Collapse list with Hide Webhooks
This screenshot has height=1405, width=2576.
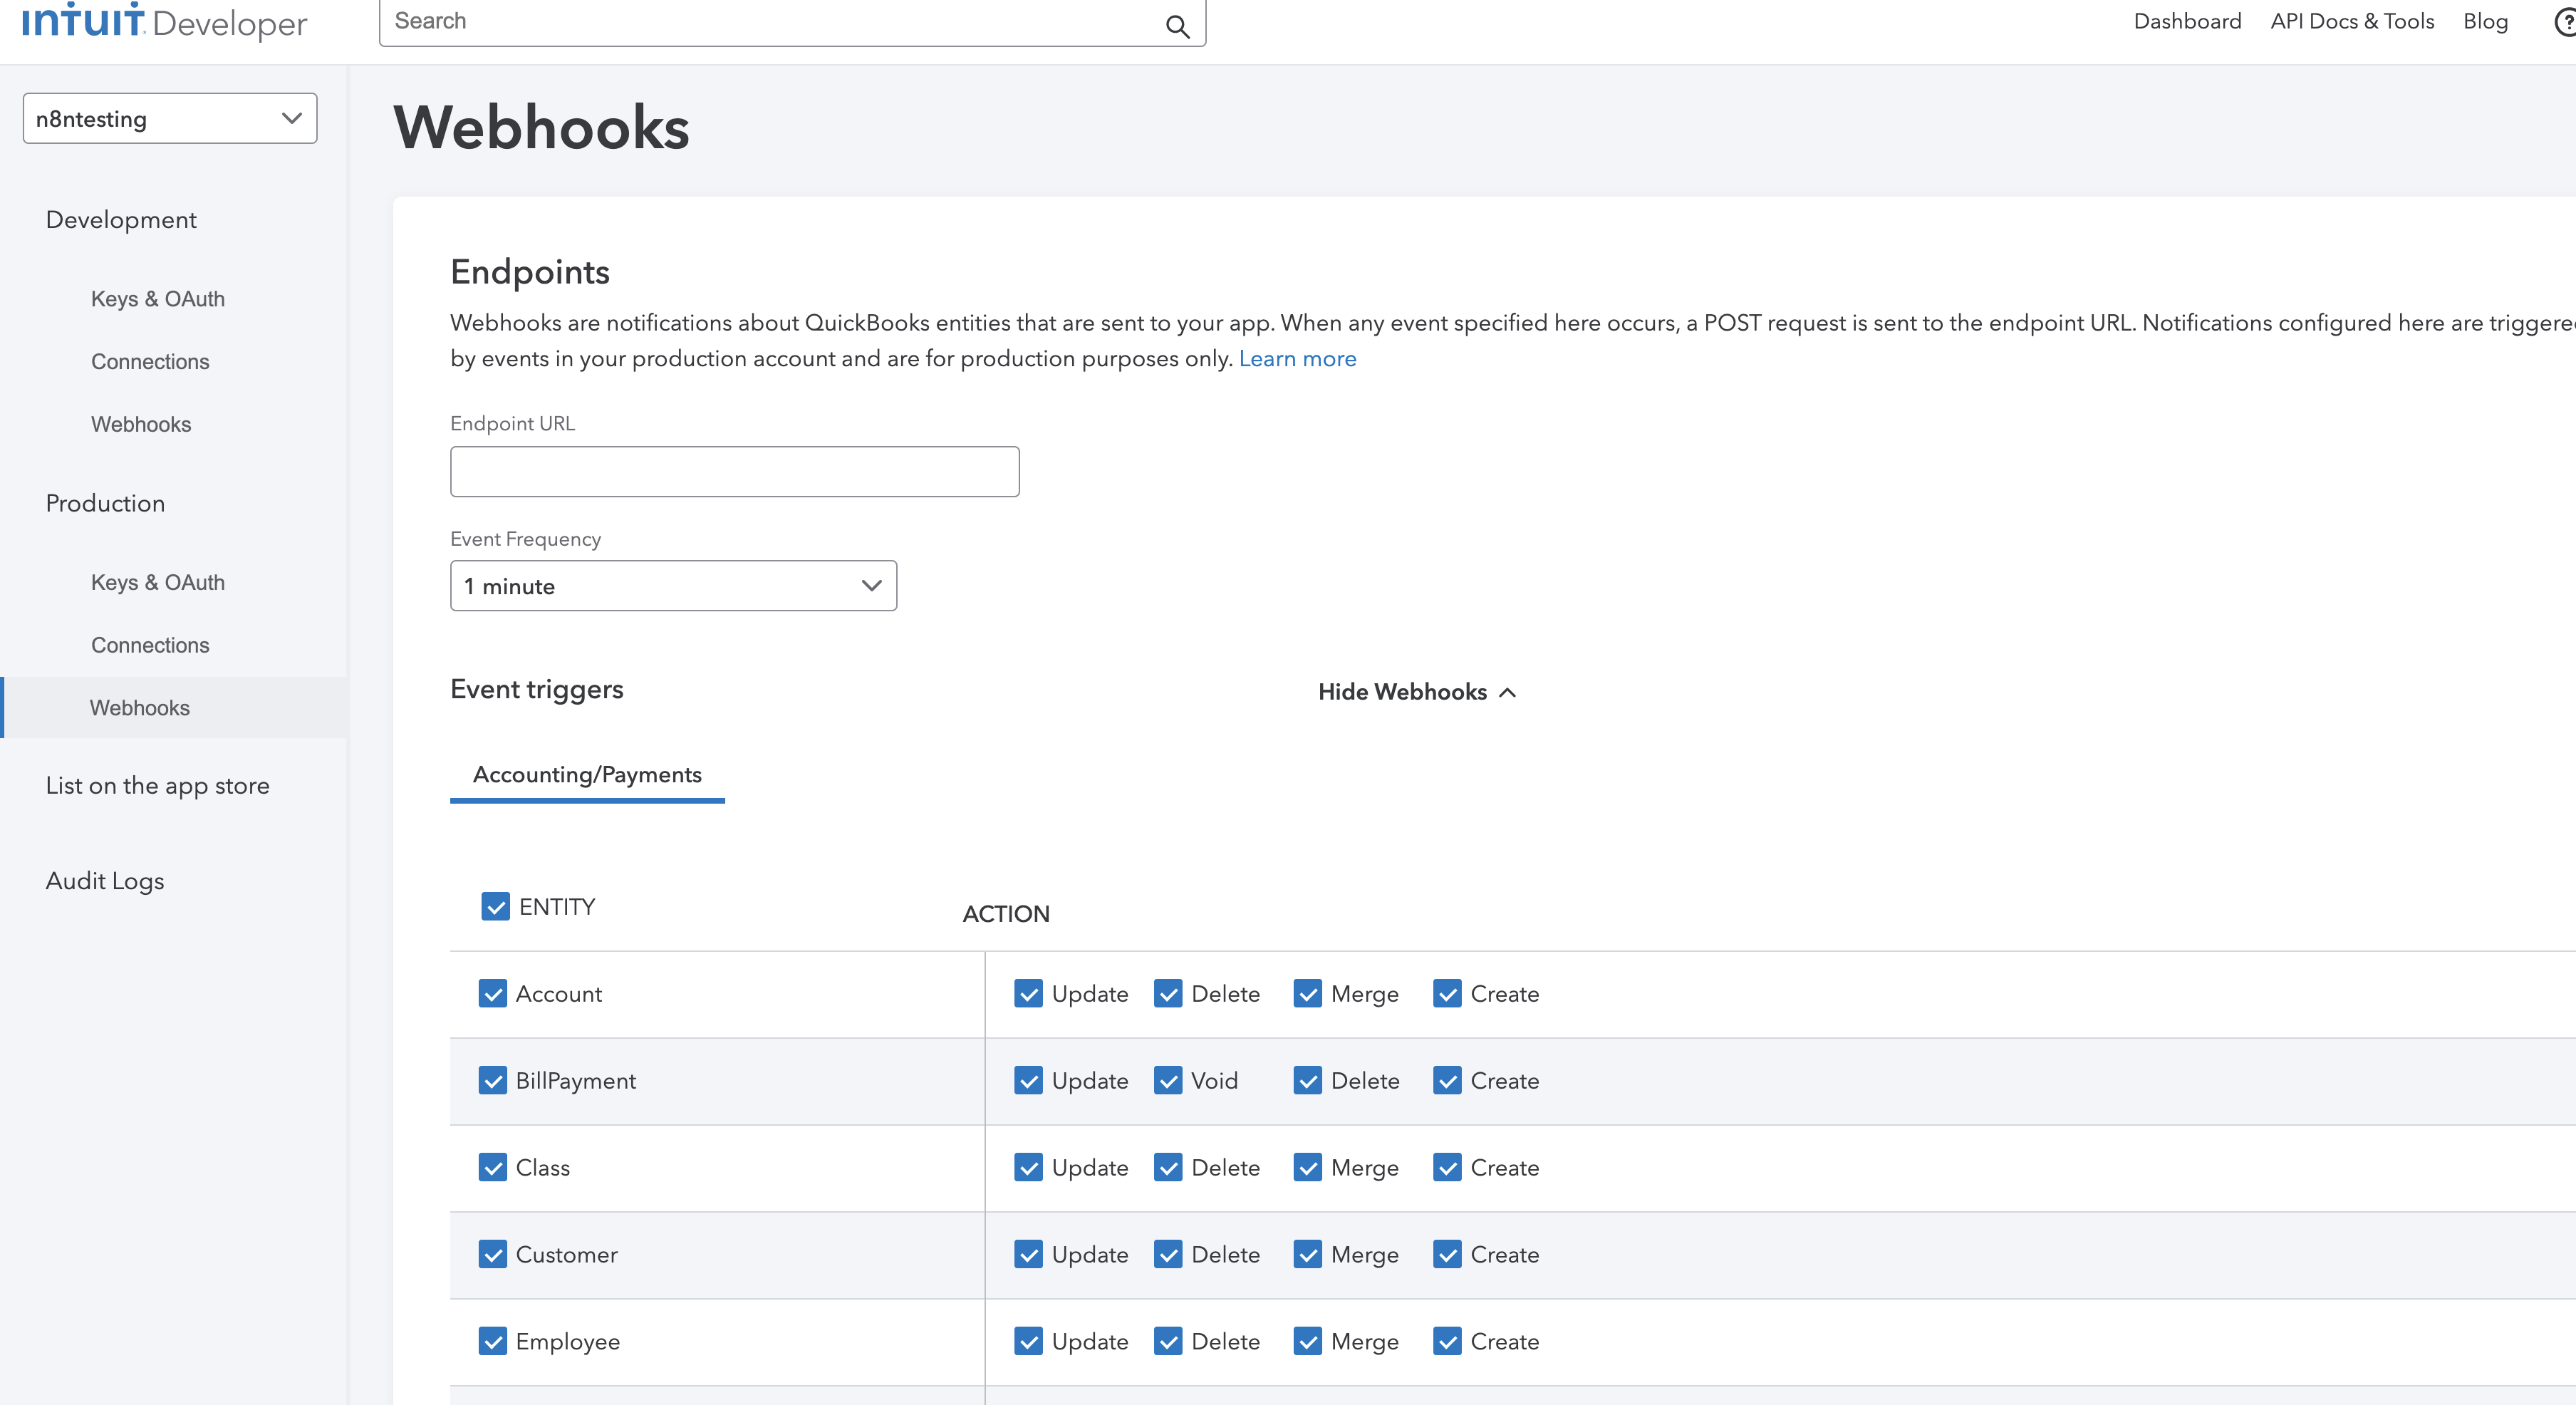[x=1416, y=692]
